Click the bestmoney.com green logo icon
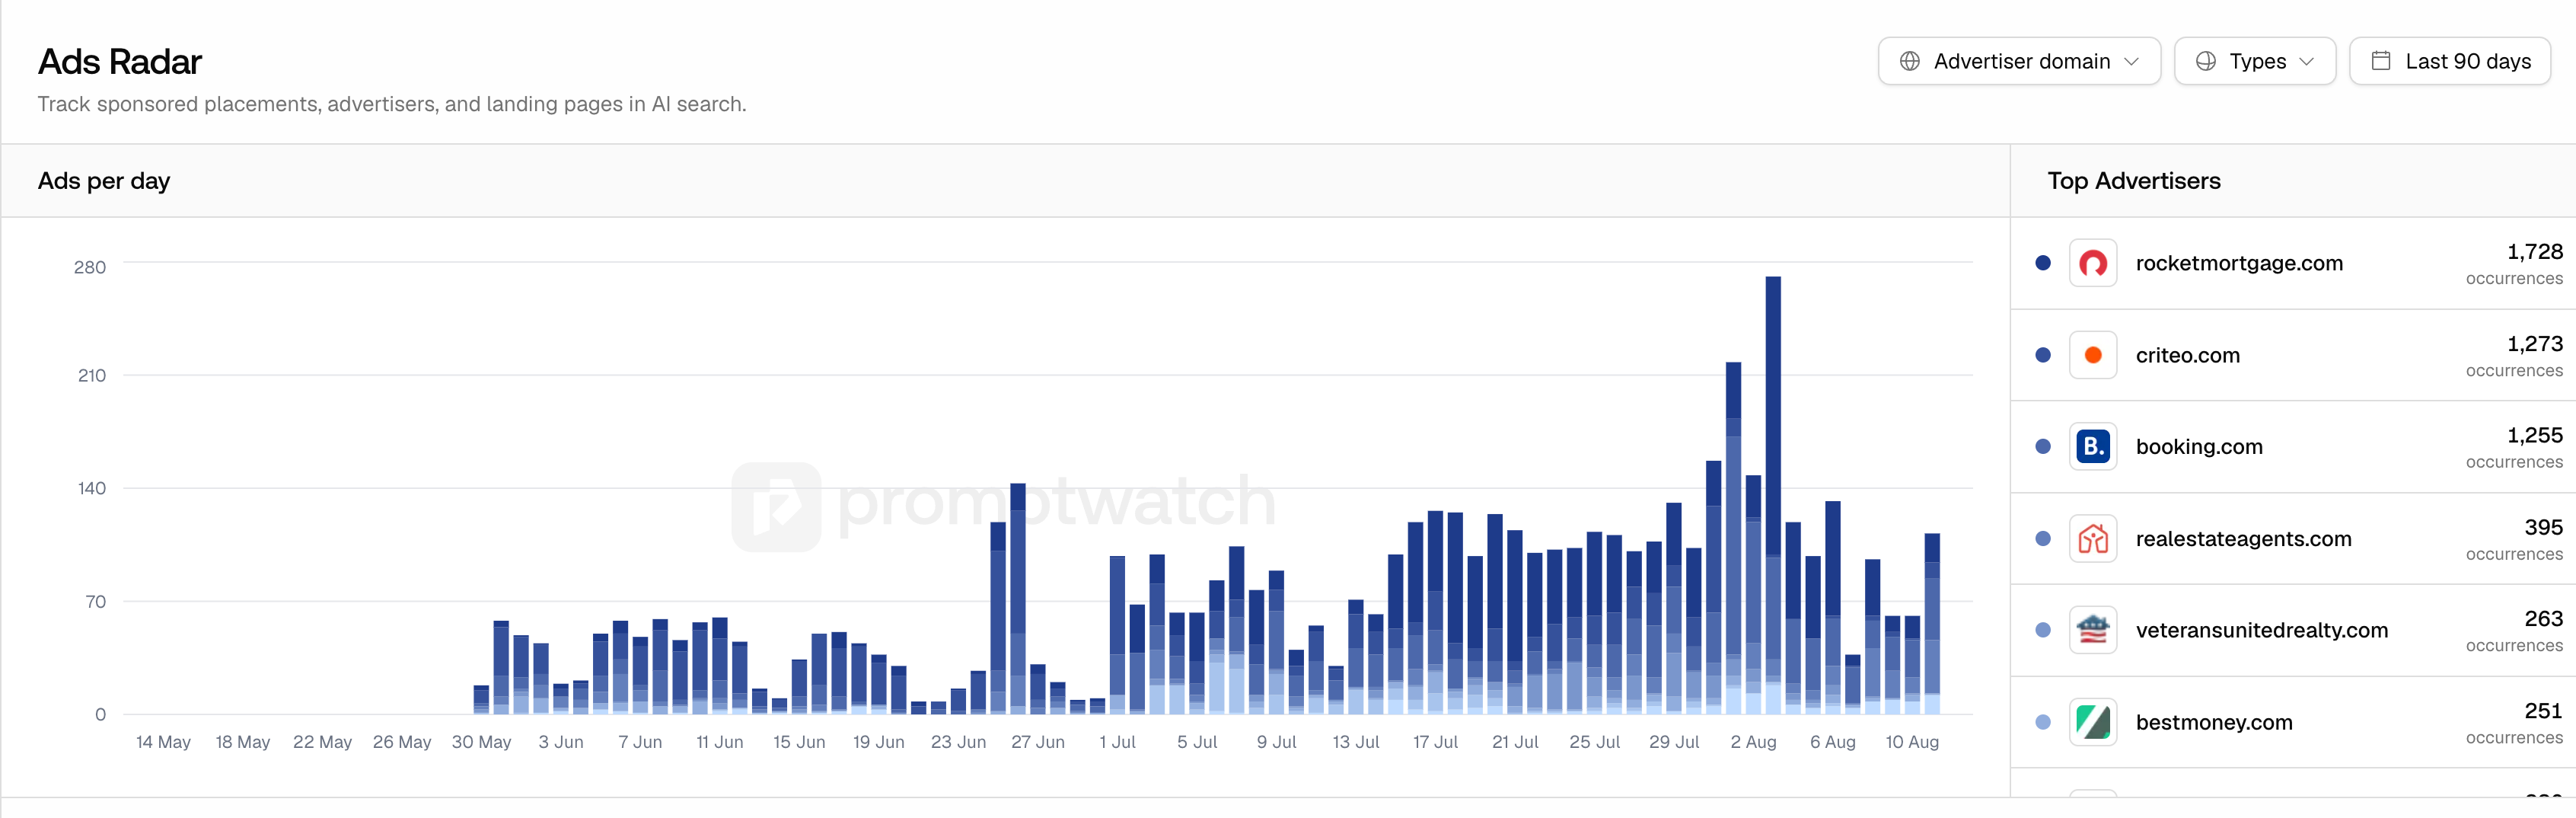The height and width of the screenshot is (818, 2576). 2092,722
